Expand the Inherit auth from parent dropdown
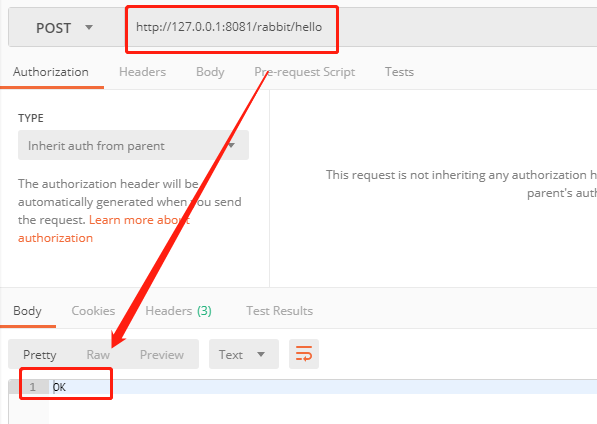 point(133,145)
